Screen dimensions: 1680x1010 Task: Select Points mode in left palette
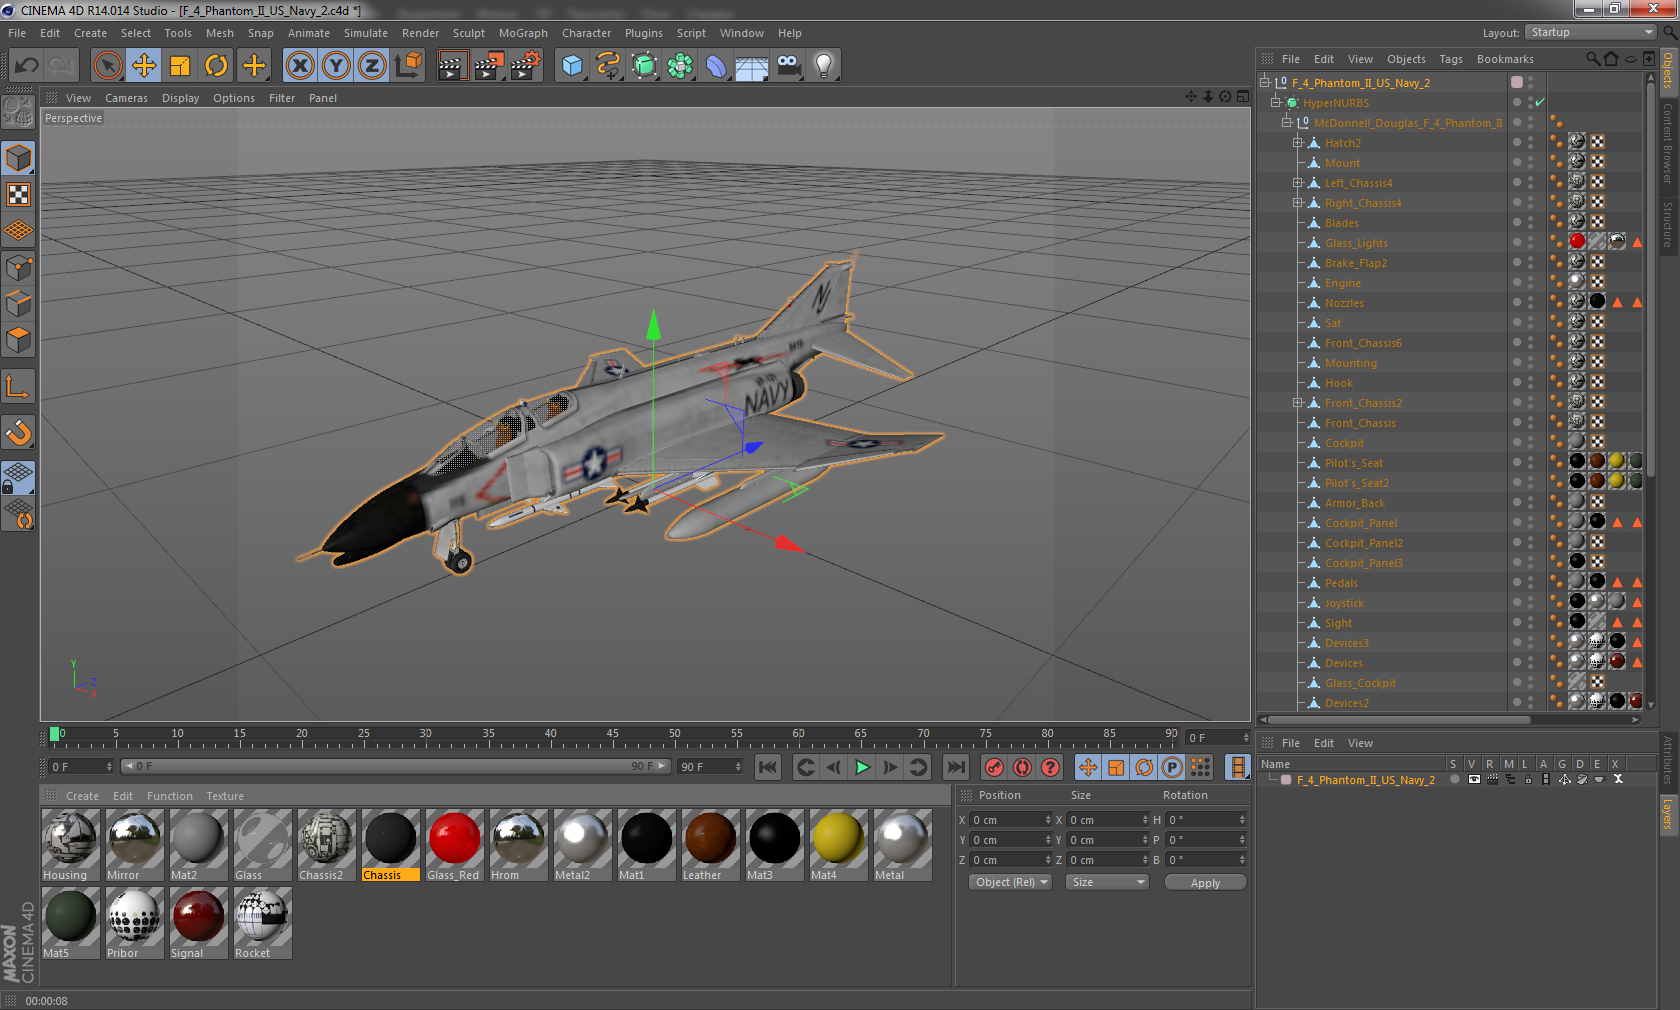(19, 267)
